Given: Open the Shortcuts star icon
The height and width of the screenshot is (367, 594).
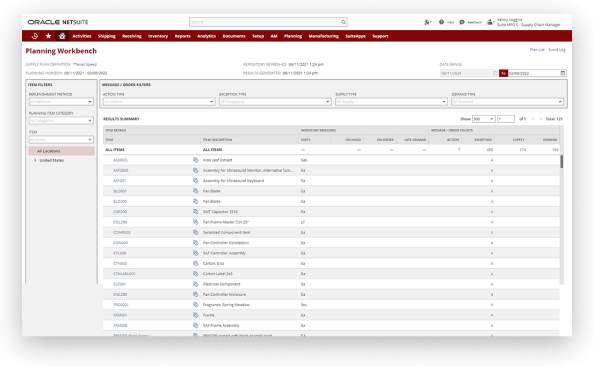Looking at the screenshot, I should pos(48,36).
